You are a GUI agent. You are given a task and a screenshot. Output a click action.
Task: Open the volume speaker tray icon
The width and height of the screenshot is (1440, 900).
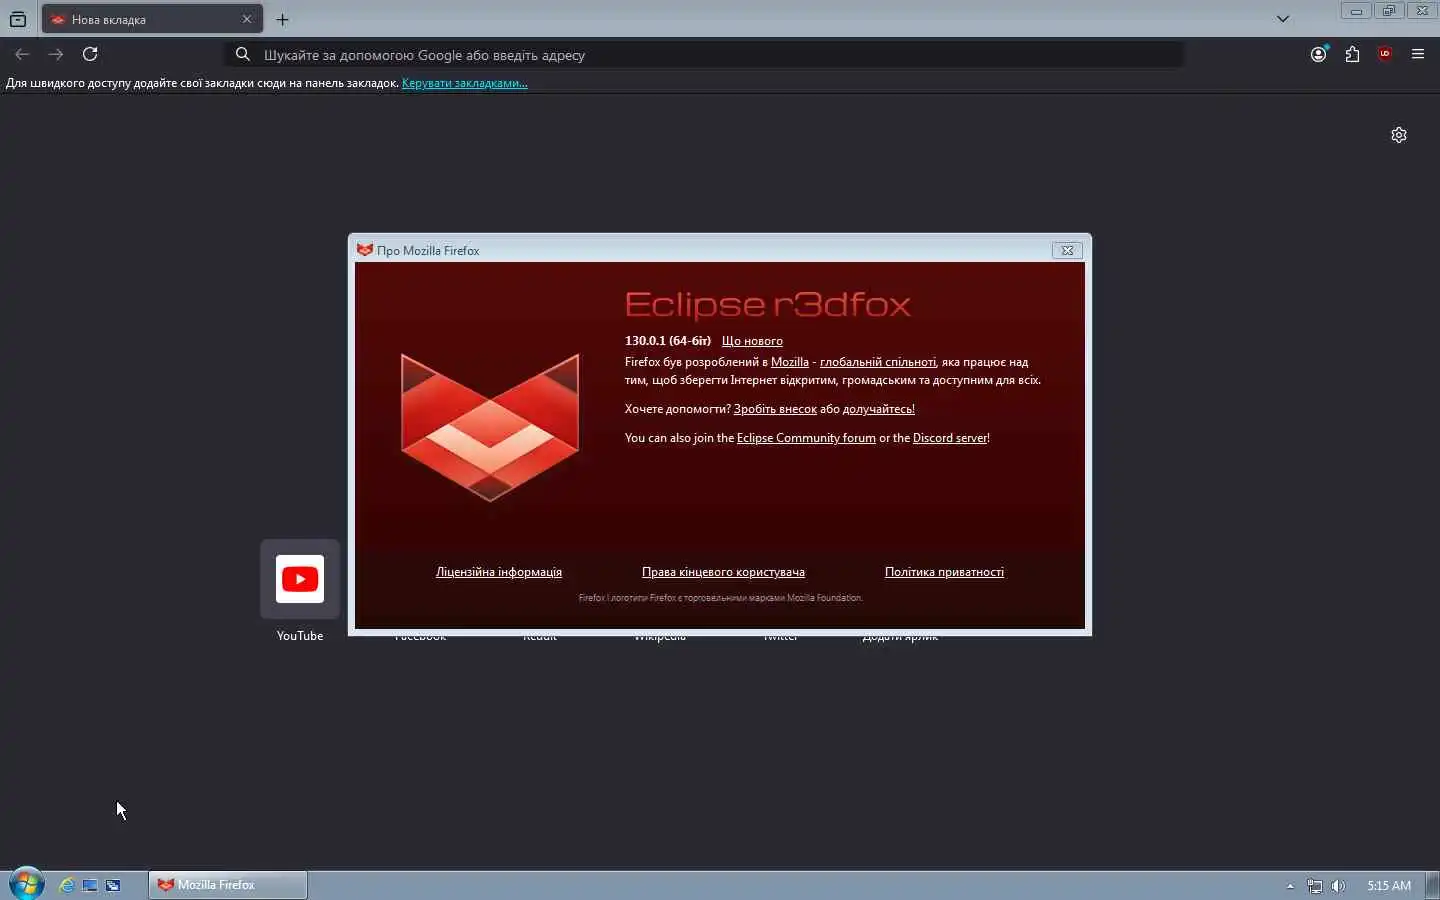pyautogui.click(x=1338, y=886)
